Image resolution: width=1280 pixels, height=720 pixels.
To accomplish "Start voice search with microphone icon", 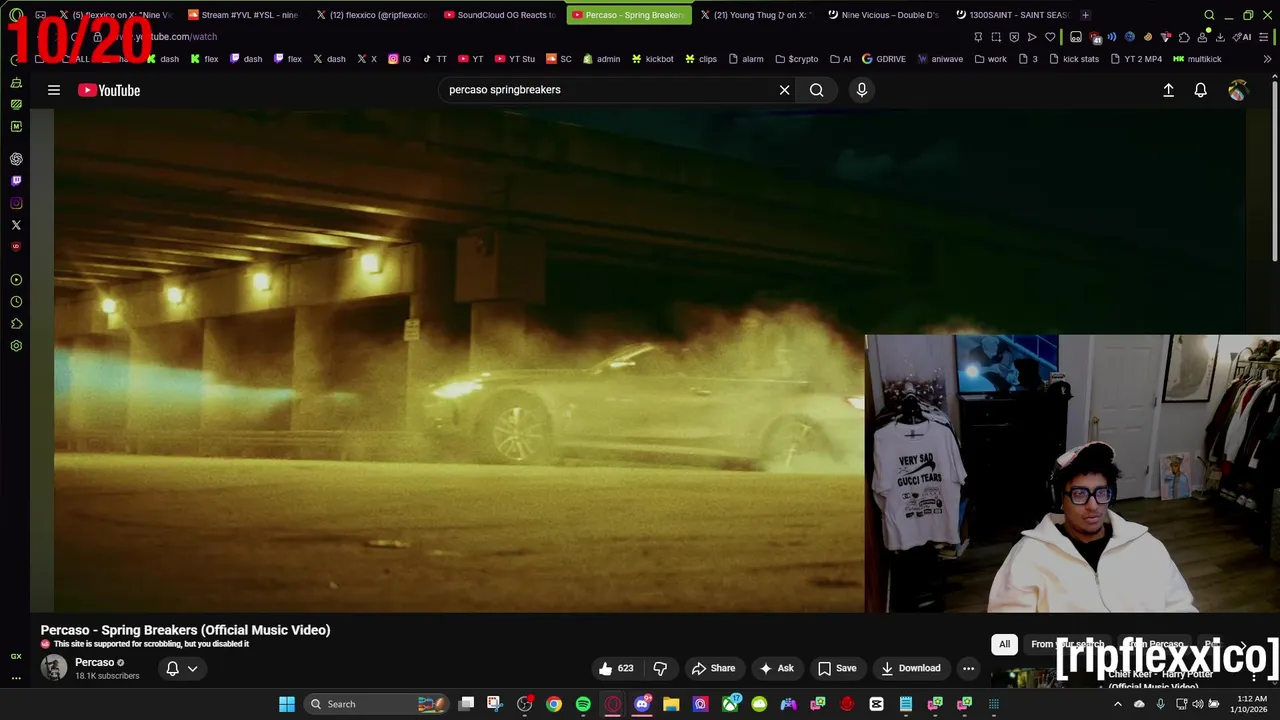I will tap(862, 90).
